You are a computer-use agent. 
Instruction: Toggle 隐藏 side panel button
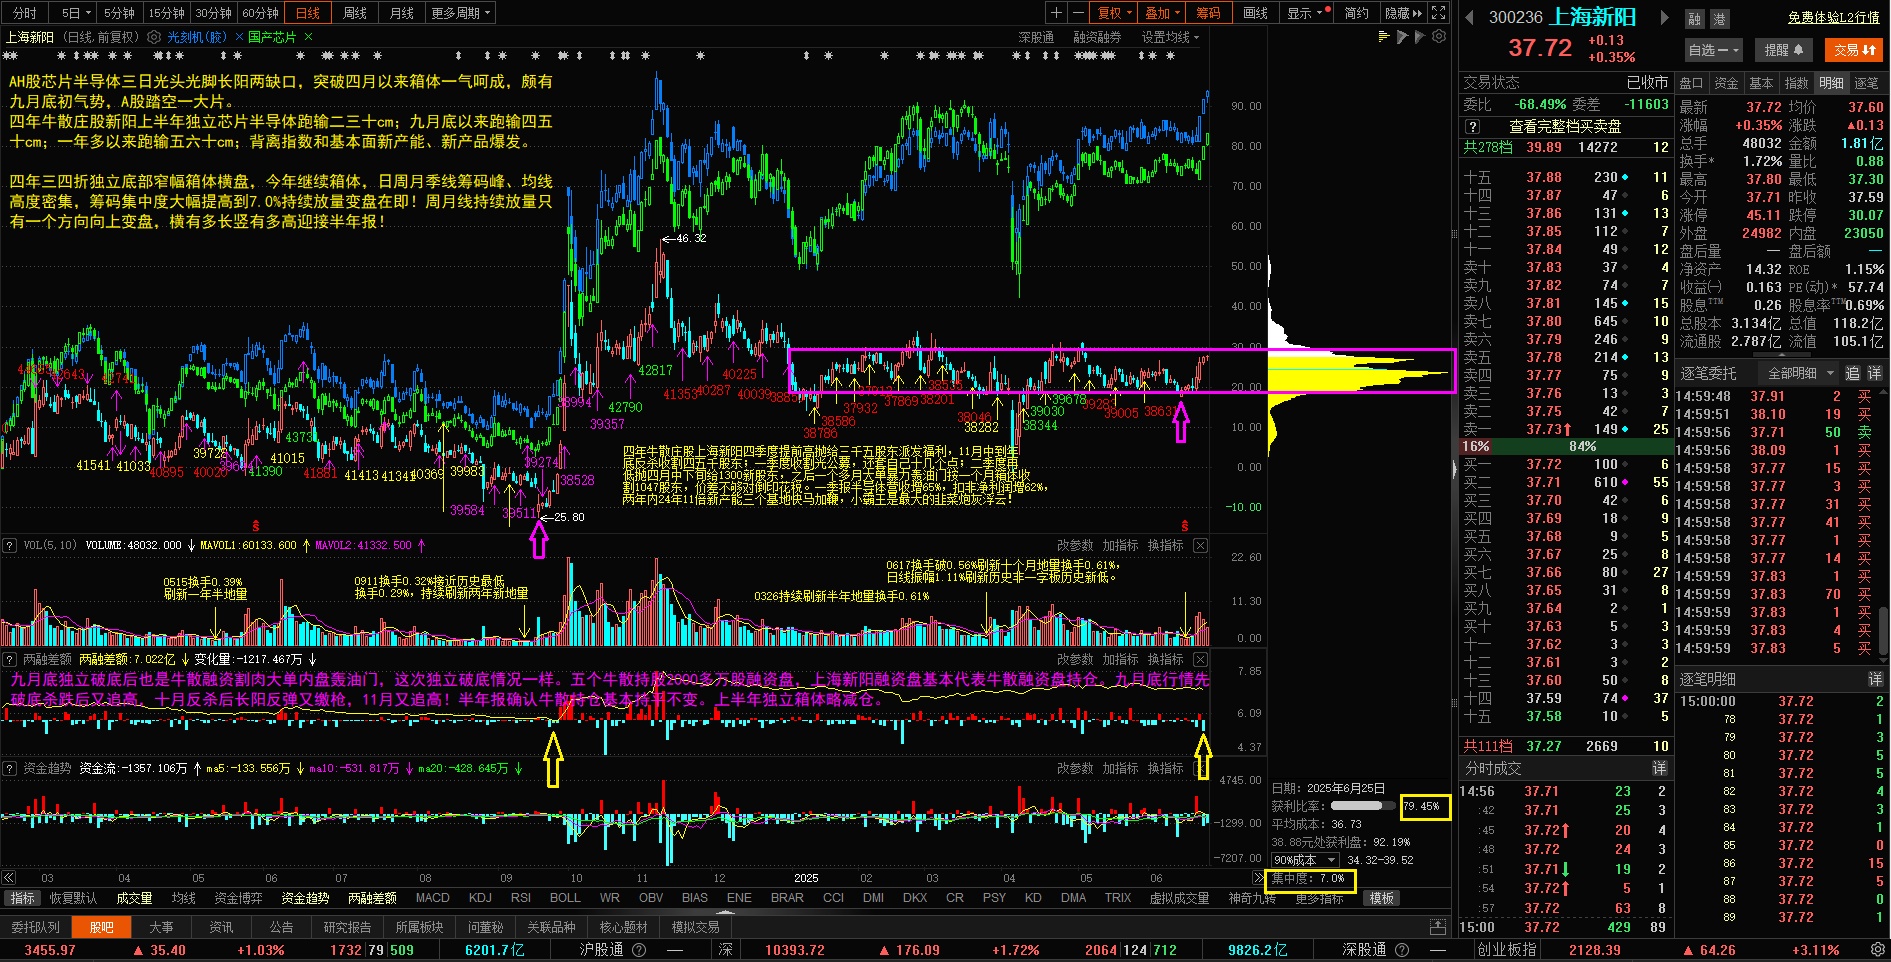tap(1403, 13)
